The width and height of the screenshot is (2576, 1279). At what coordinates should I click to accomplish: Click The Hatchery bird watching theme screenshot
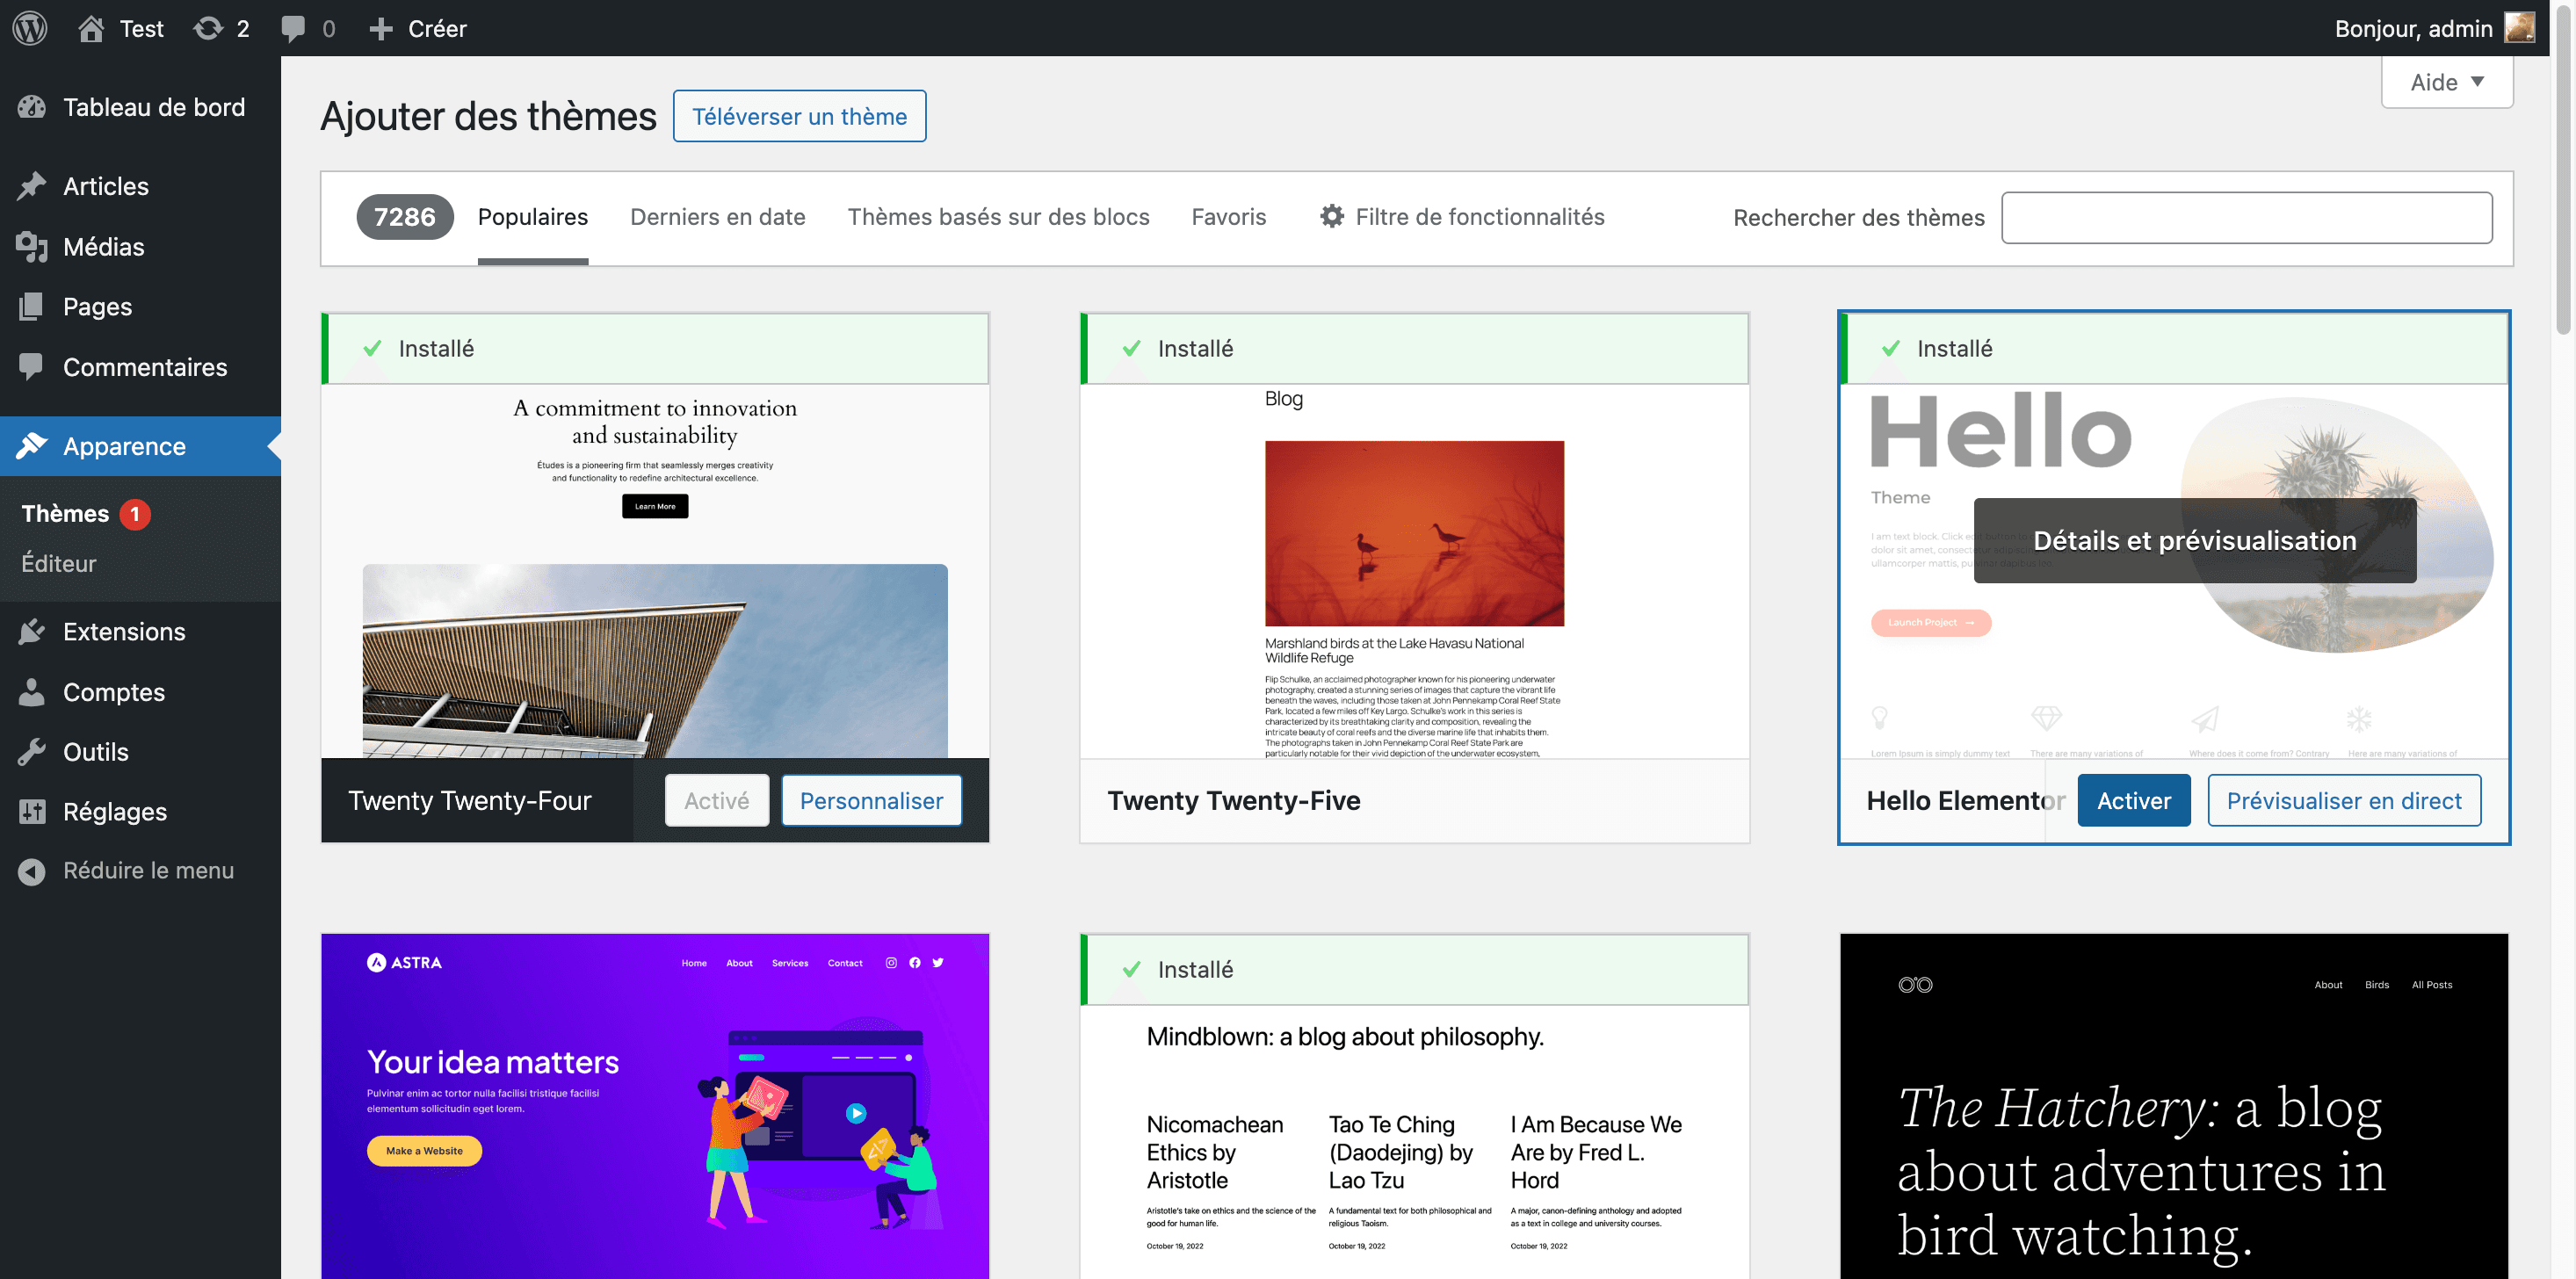pos(2174,1106)
